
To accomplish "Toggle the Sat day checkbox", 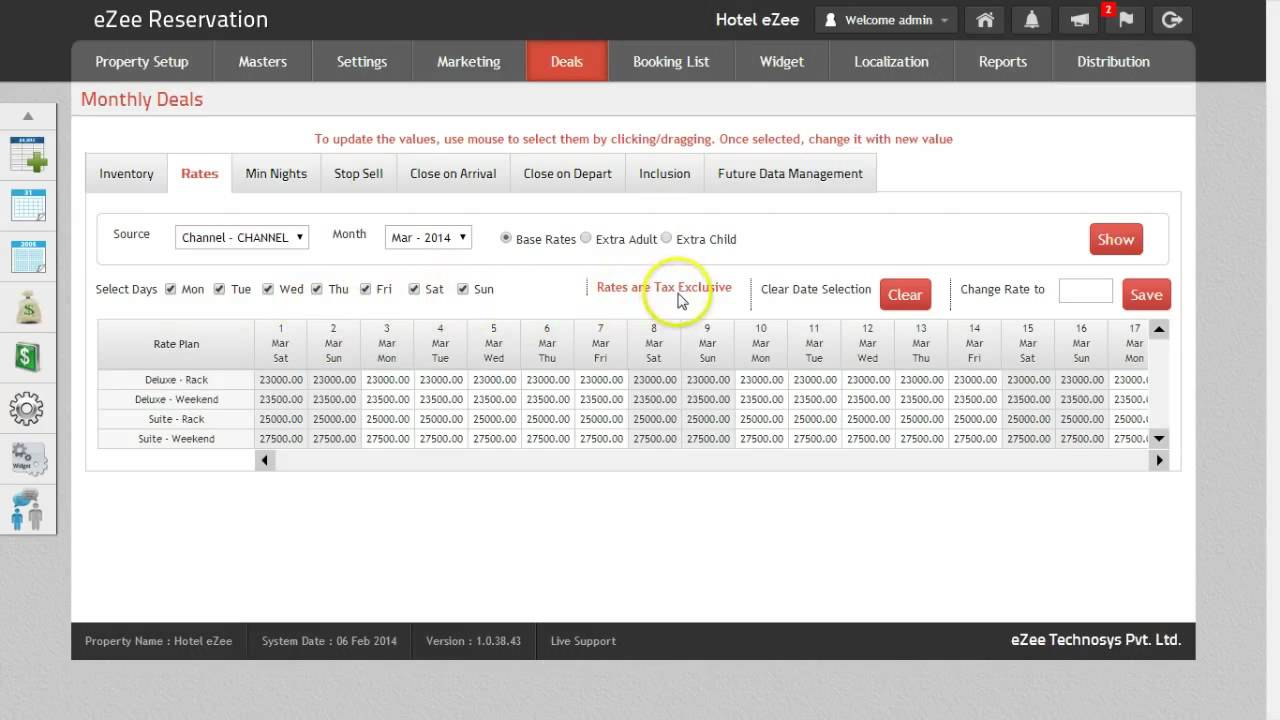I will coord(414,289).
